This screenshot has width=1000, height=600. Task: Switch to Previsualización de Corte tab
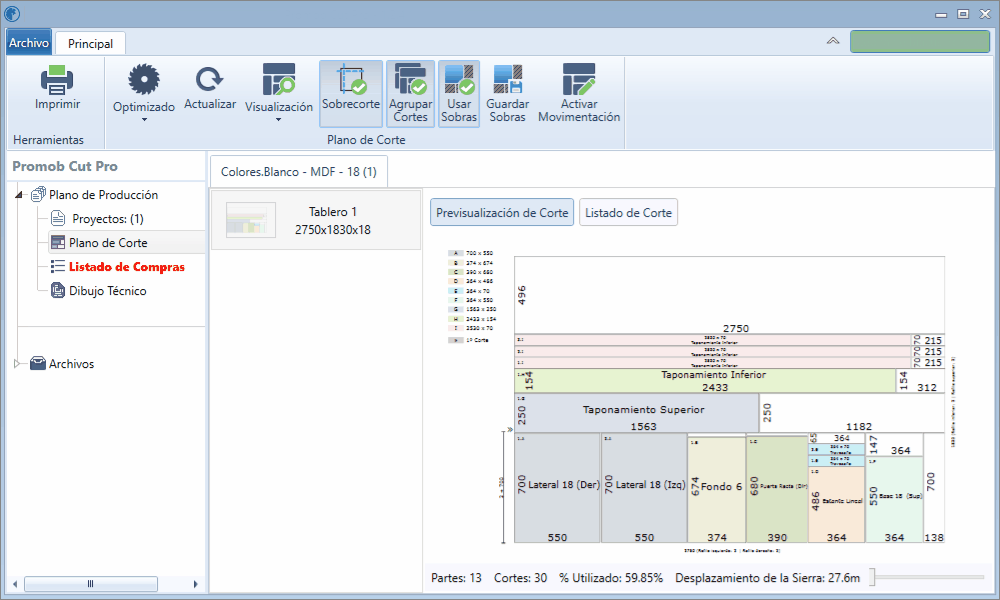click(x=502, y=212)
